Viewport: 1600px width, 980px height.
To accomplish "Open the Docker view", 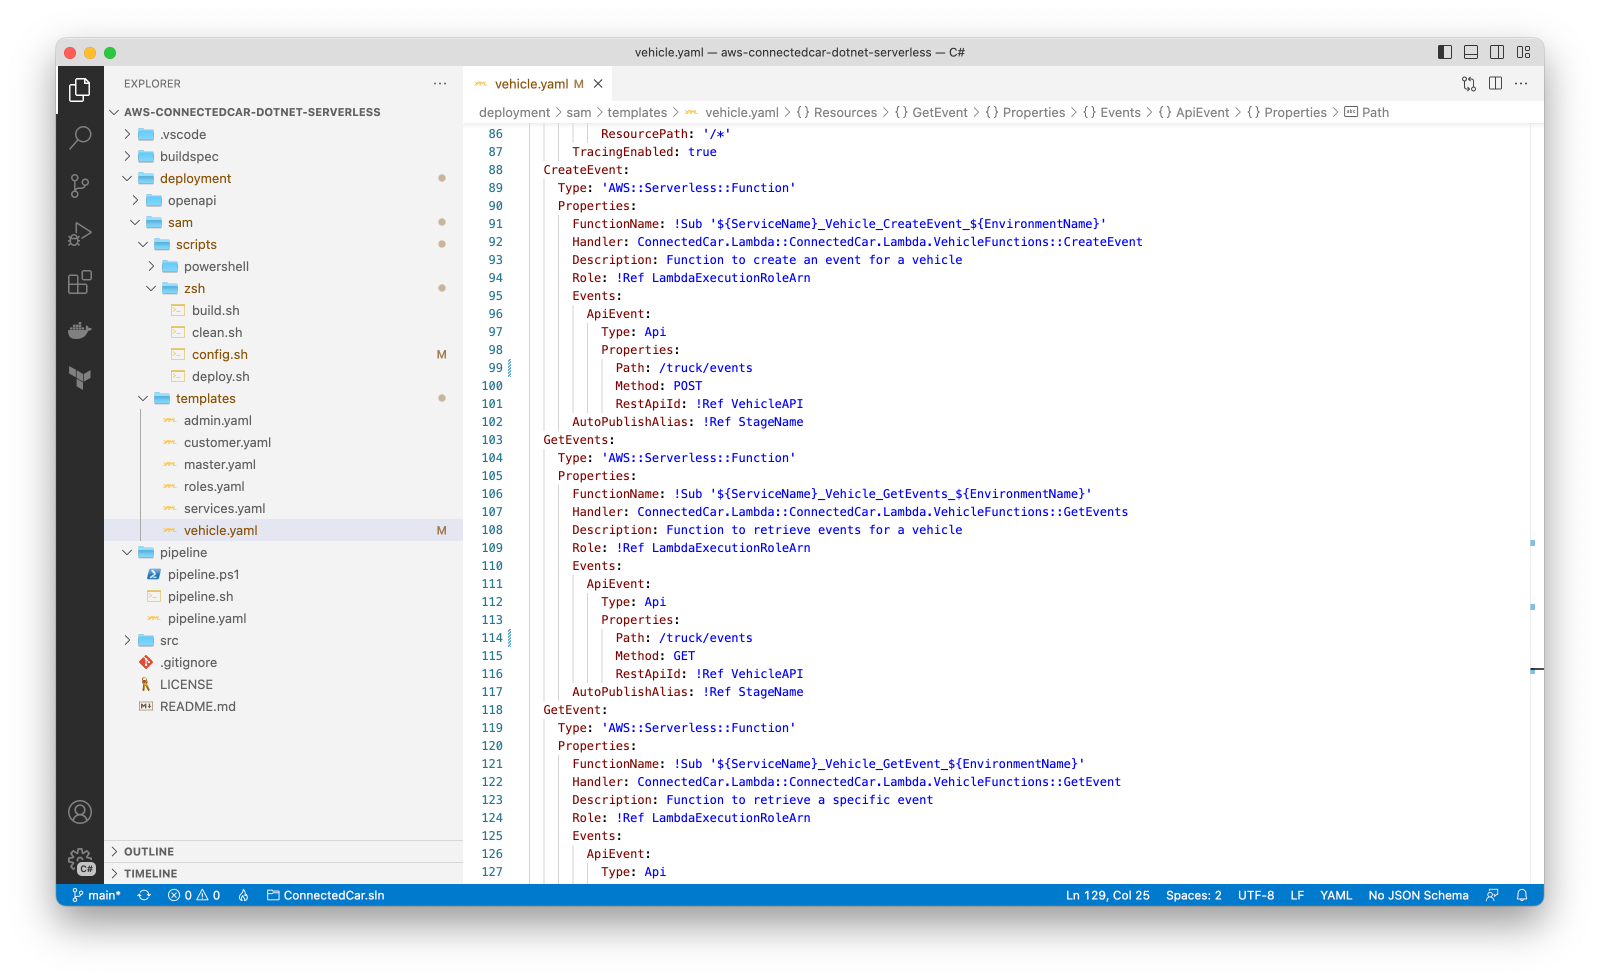I will pyautogui.click(x=80, y=330).
